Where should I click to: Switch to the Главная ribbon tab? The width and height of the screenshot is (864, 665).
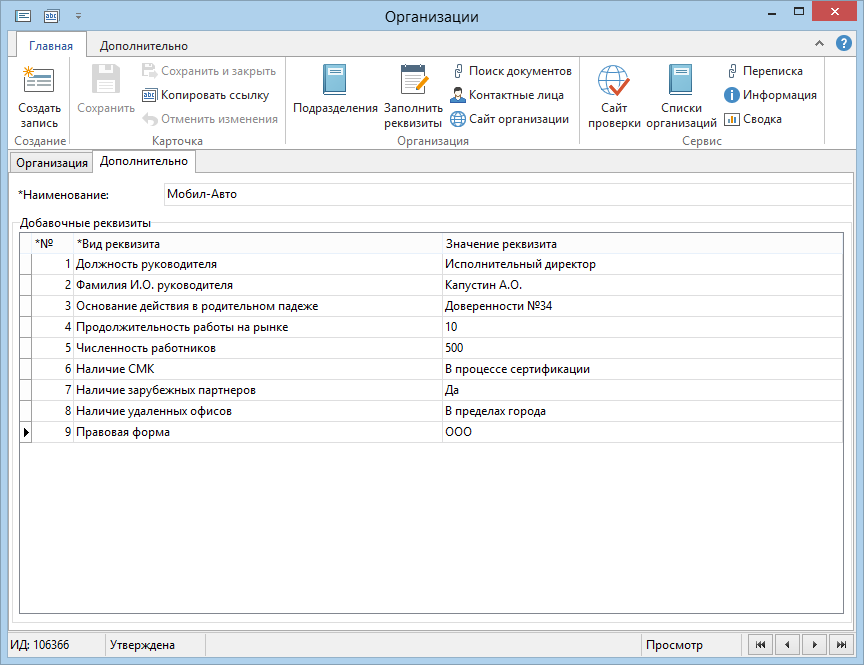tap(51, 46)
